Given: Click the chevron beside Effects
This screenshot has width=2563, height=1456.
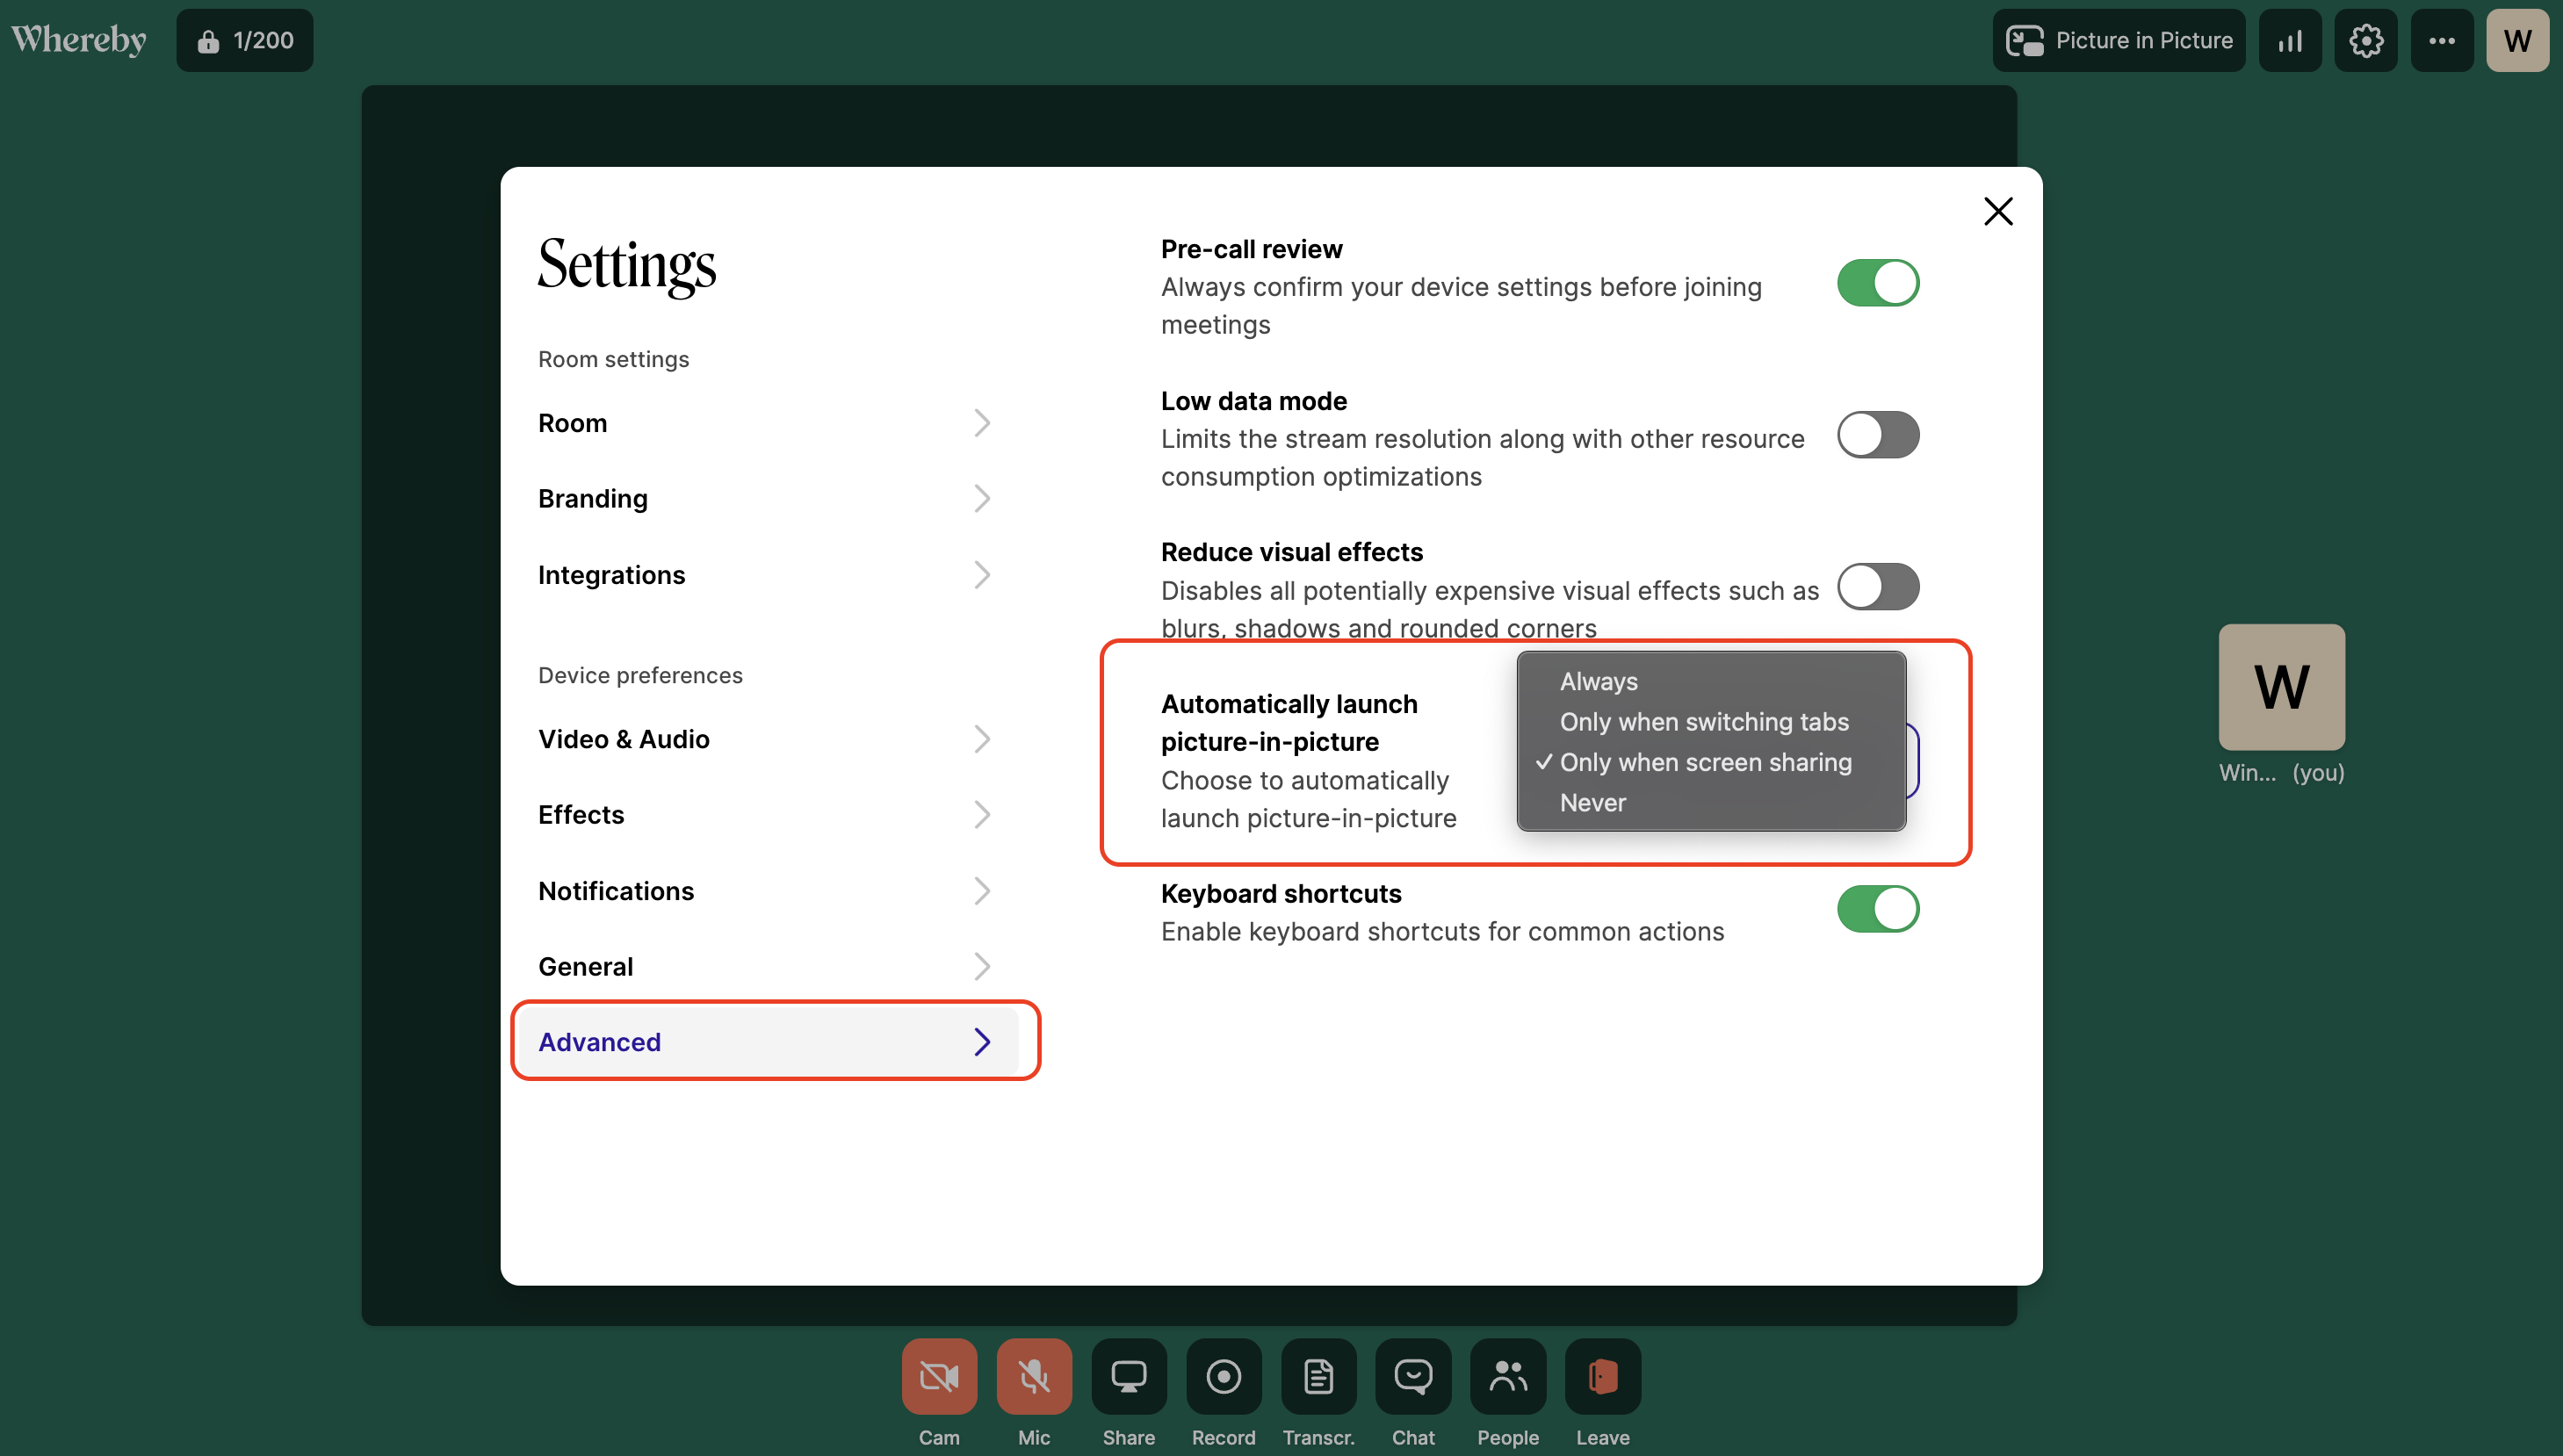Looking at the screenshot, I should tap(982, 815).
